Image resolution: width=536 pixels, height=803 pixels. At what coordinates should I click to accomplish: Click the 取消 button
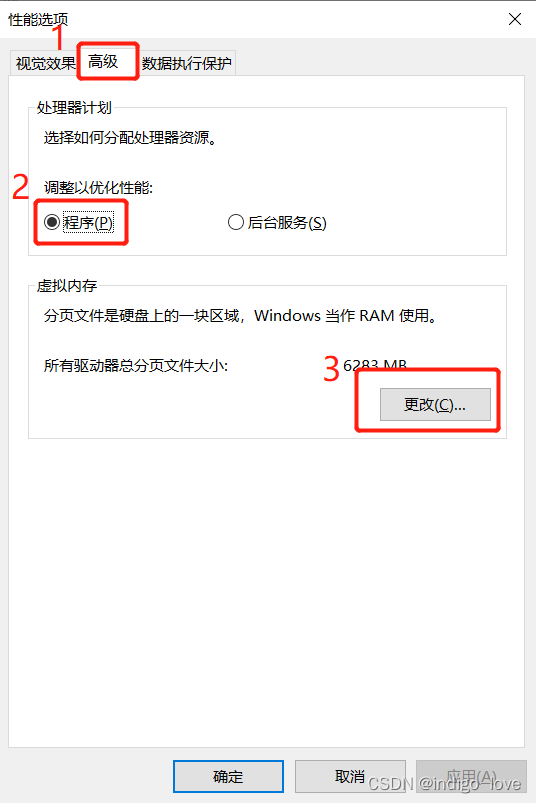350,776
